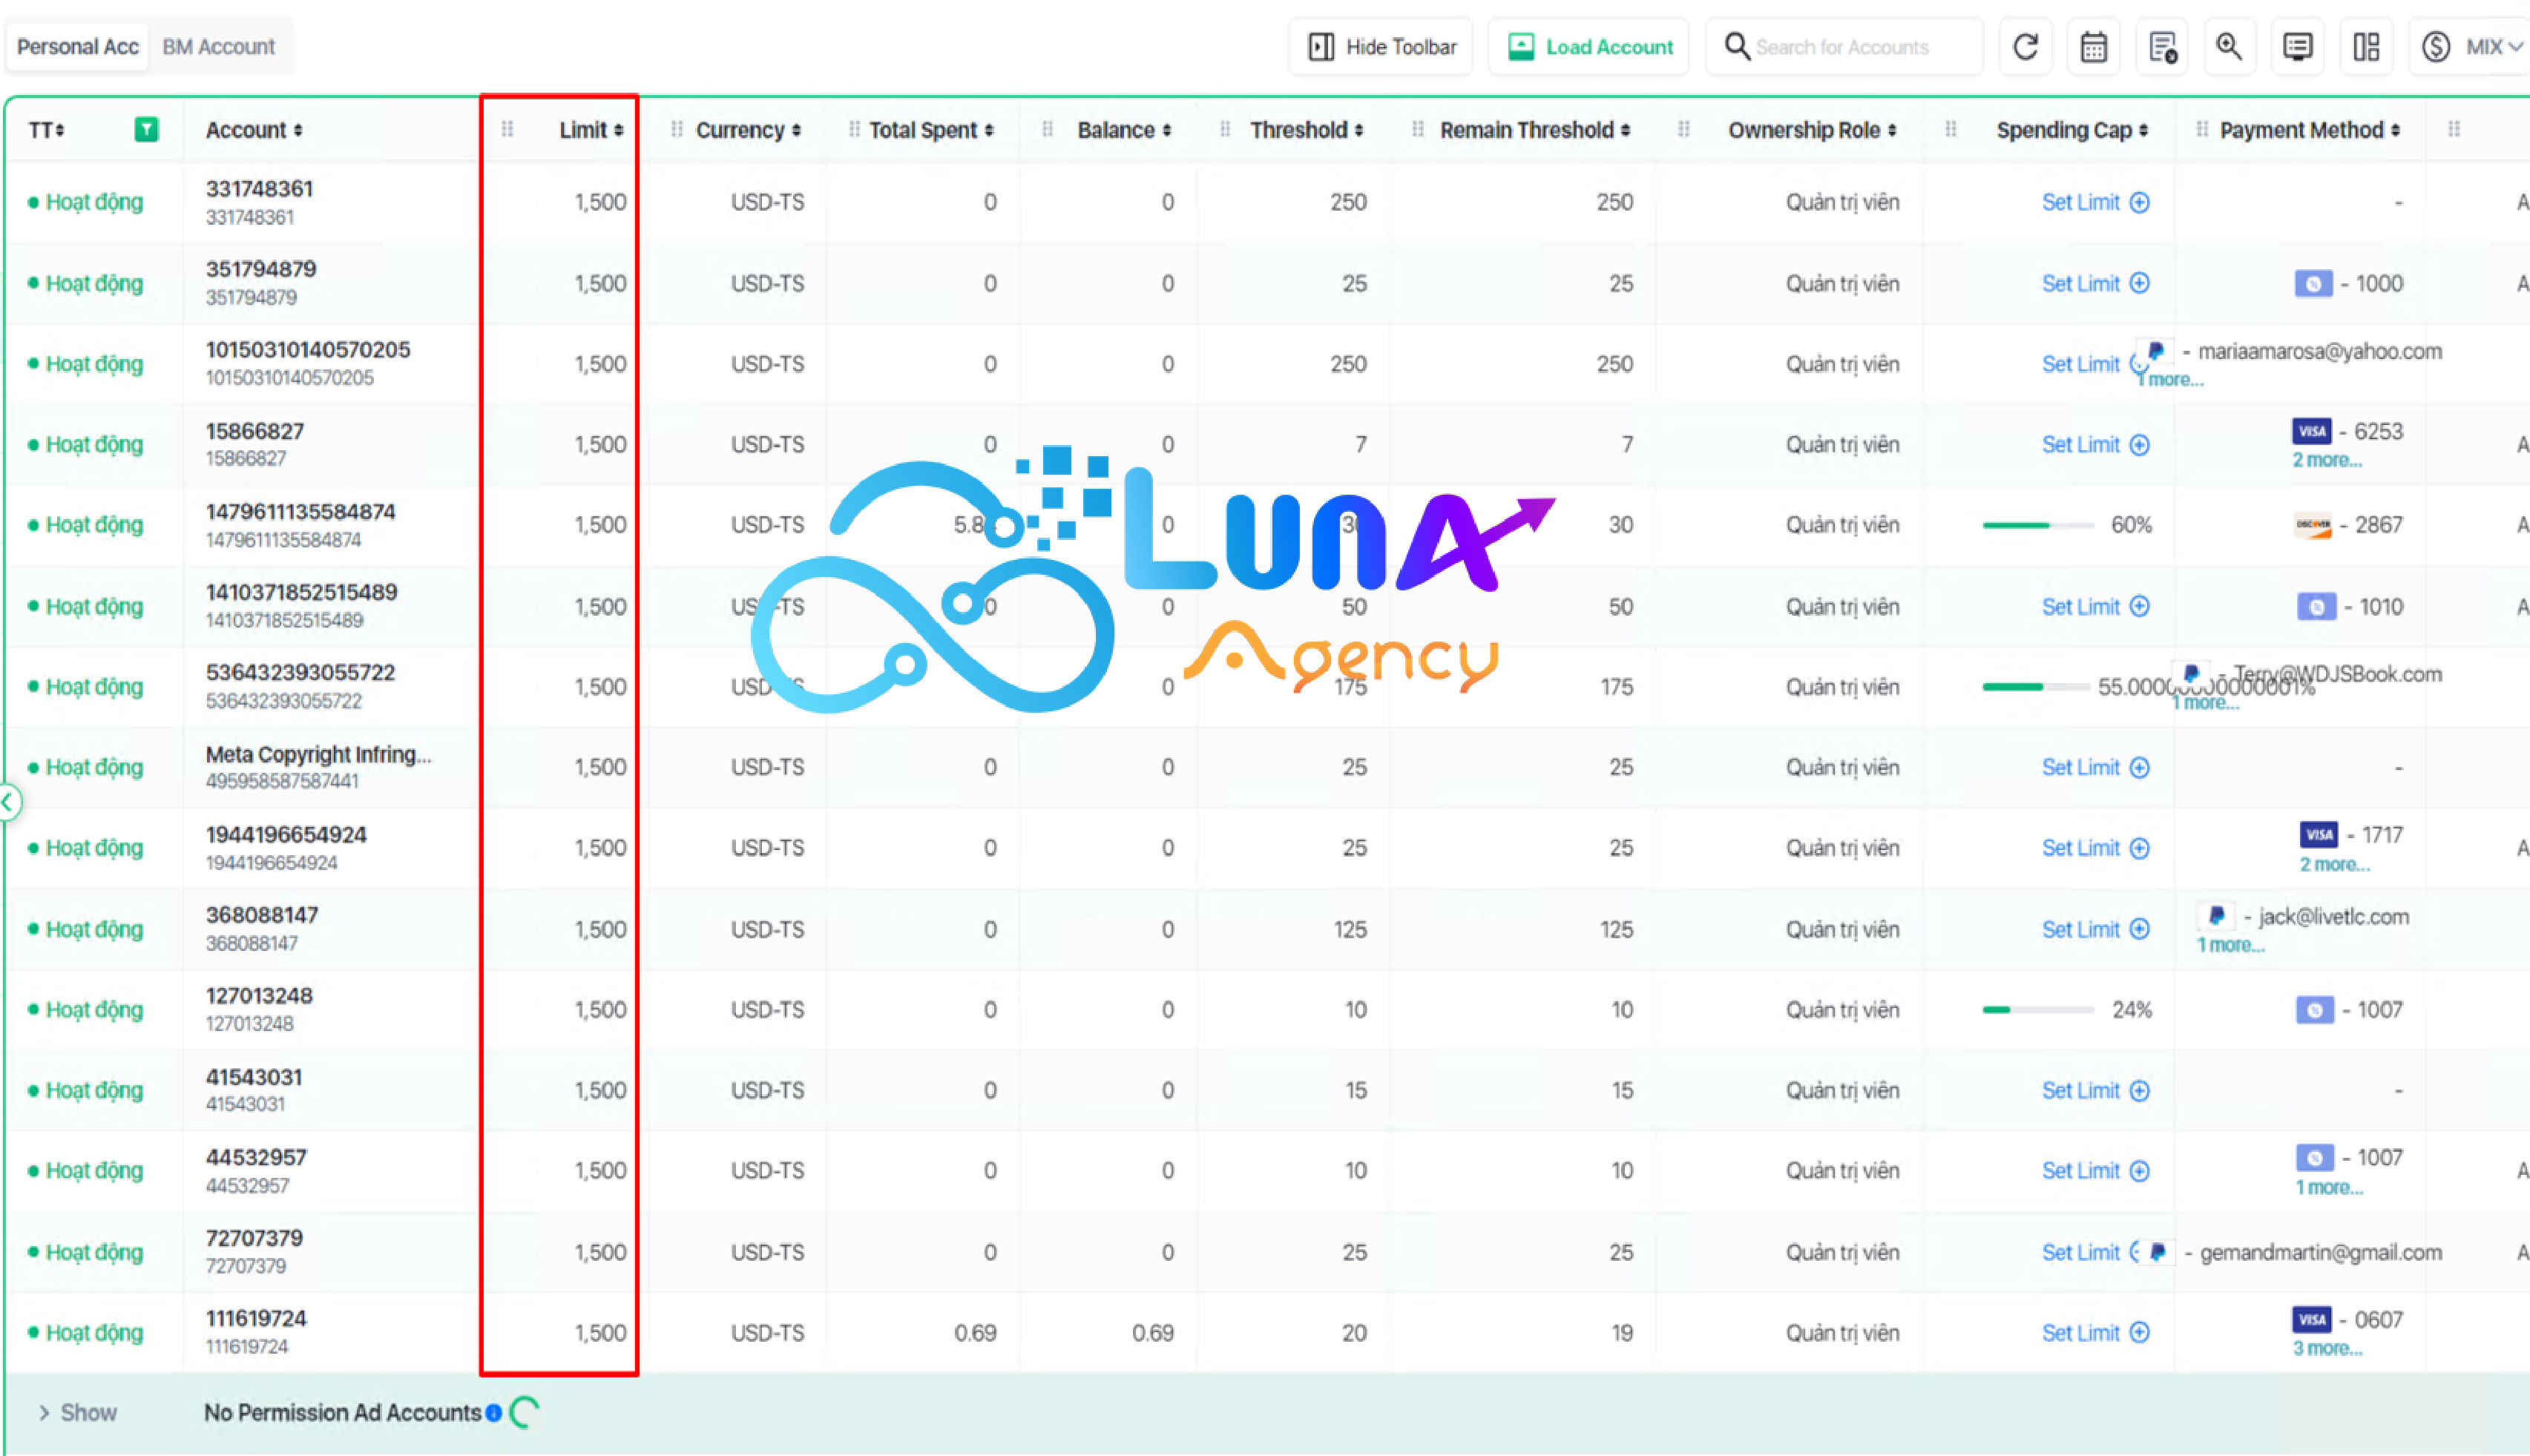This screenshot has height=1456, width=2530.
Task: Click the Discover card icon ending 2867
Action: 2313,525
